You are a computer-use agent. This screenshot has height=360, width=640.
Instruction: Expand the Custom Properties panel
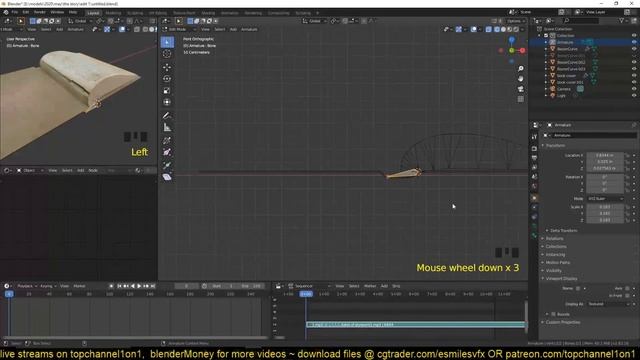click(562, 322)
